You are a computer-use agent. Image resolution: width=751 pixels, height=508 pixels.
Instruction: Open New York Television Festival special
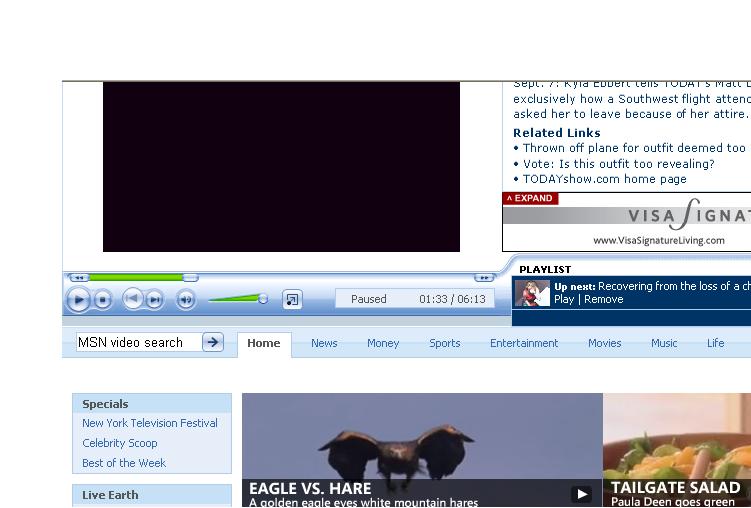point(150,423)
